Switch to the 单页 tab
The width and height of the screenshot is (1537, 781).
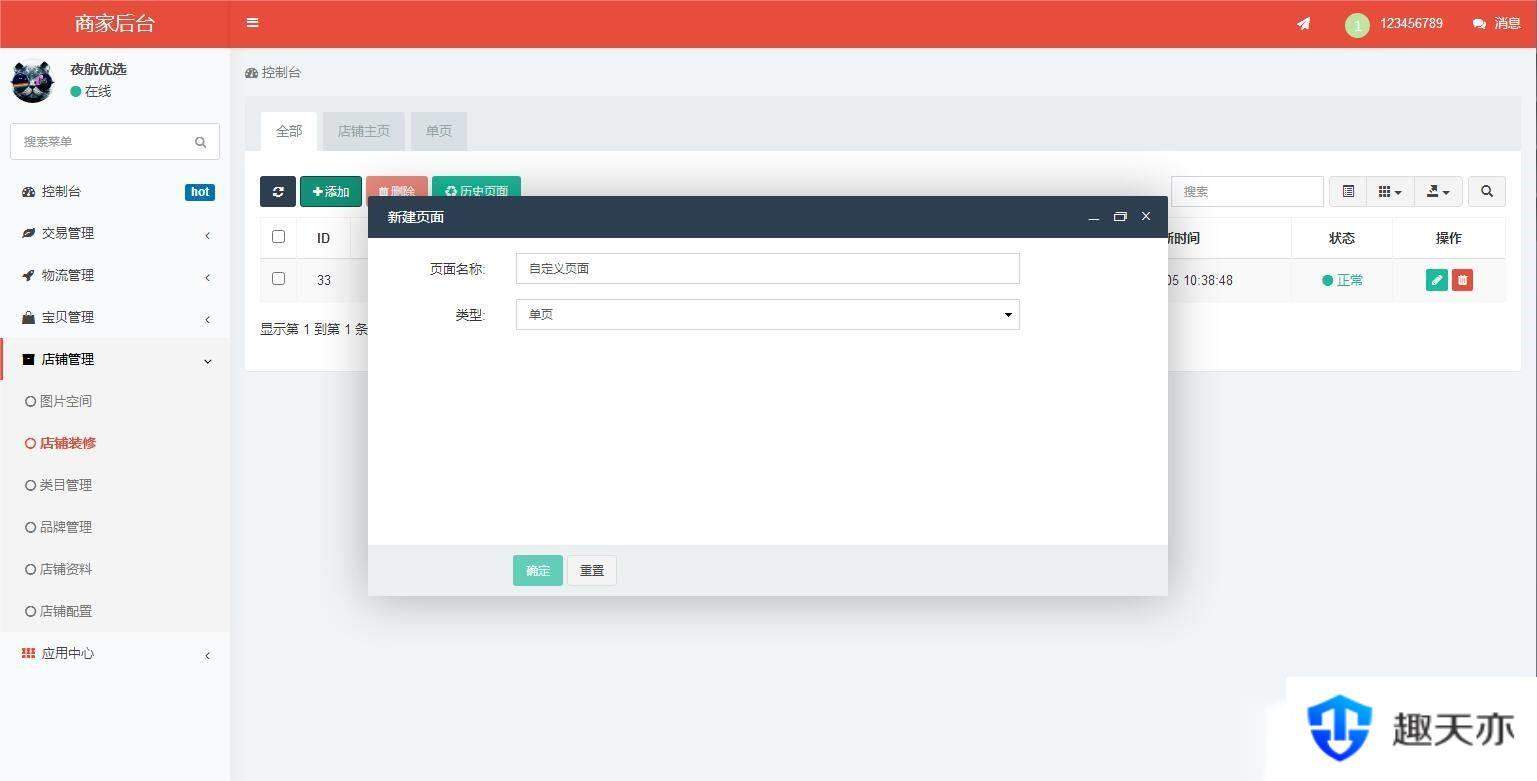pos(439,131)
